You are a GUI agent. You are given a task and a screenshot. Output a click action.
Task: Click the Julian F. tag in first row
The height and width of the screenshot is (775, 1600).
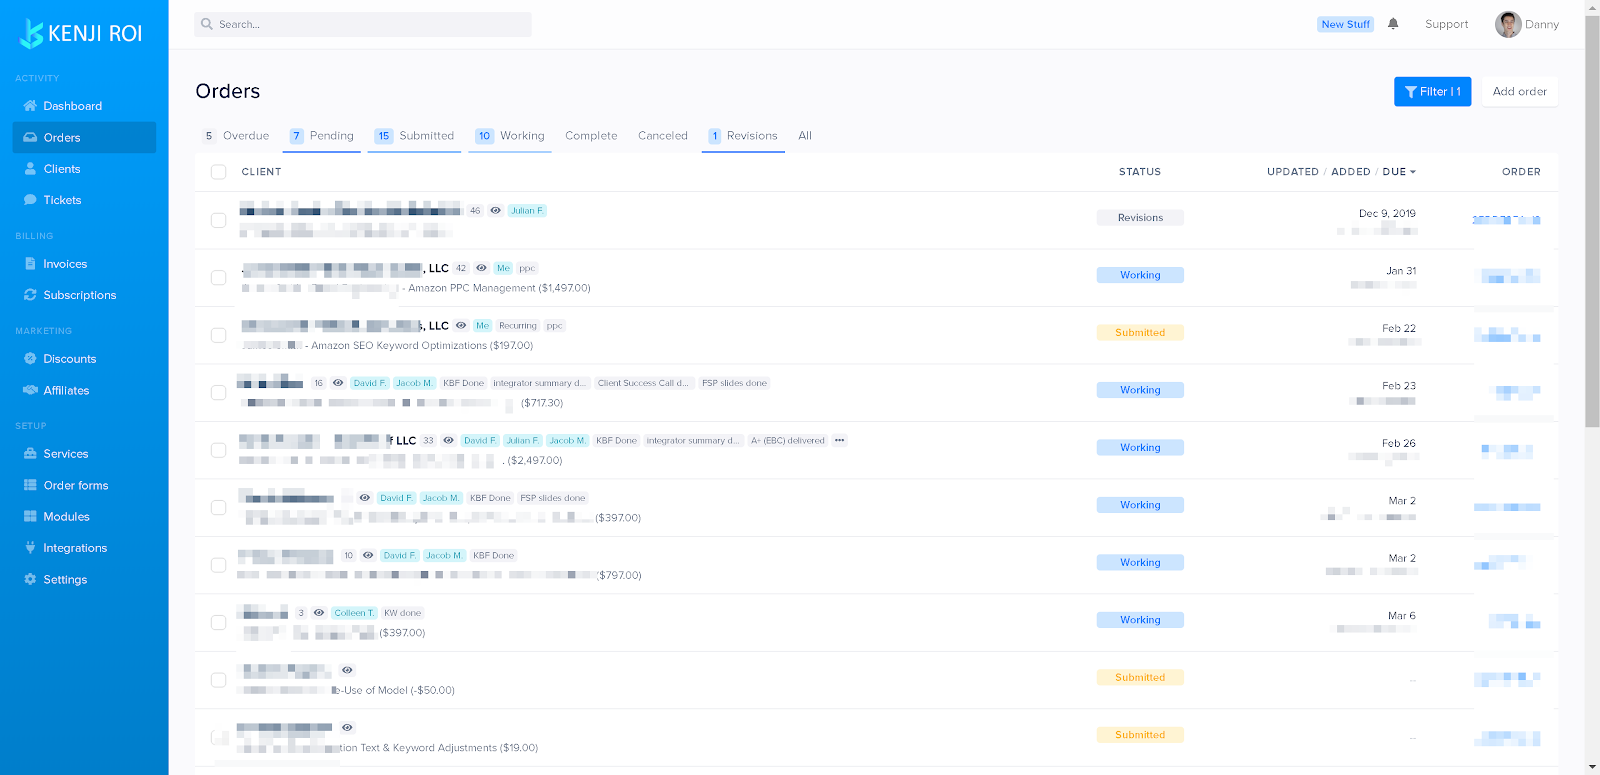pyautogui.click(x=527, y=211)
